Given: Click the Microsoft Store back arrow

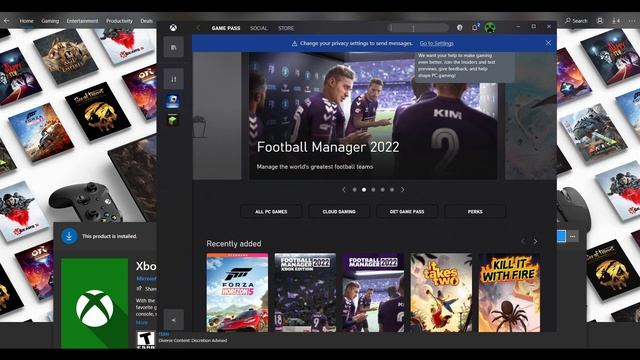Looking at the screenshot, I should pyautogui.click(x=7, y=20).
